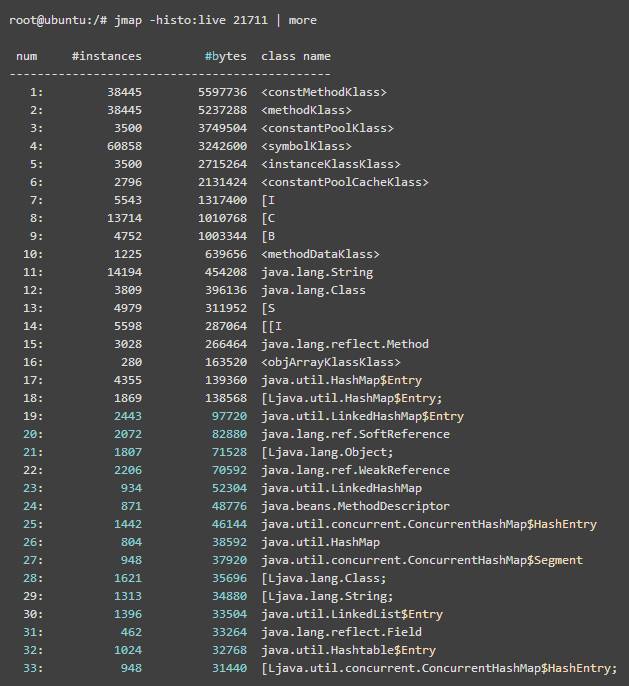Click the instances value 2796
The width and height of the screenshot is (629, 686).
(x=128, y=182)
